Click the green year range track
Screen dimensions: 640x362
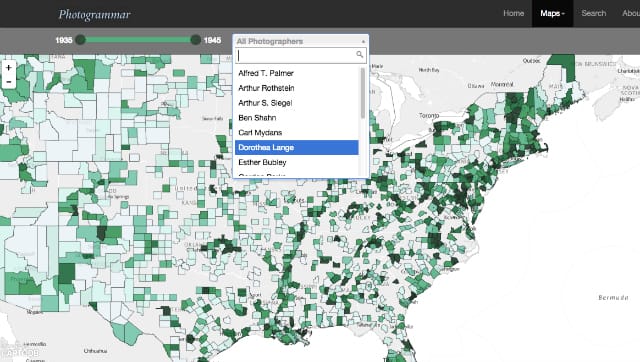coord(138,40)
